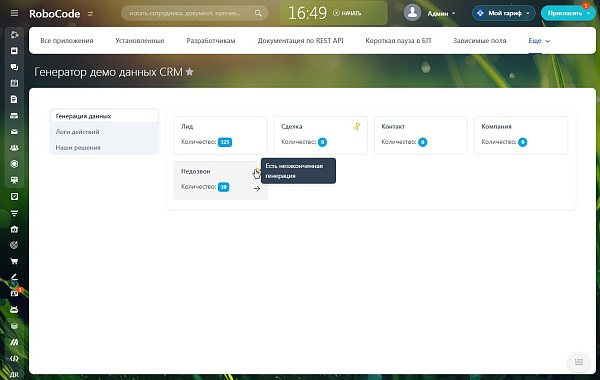
Task: Open the drive storage sidebar icon
Action: click(14, 116)
